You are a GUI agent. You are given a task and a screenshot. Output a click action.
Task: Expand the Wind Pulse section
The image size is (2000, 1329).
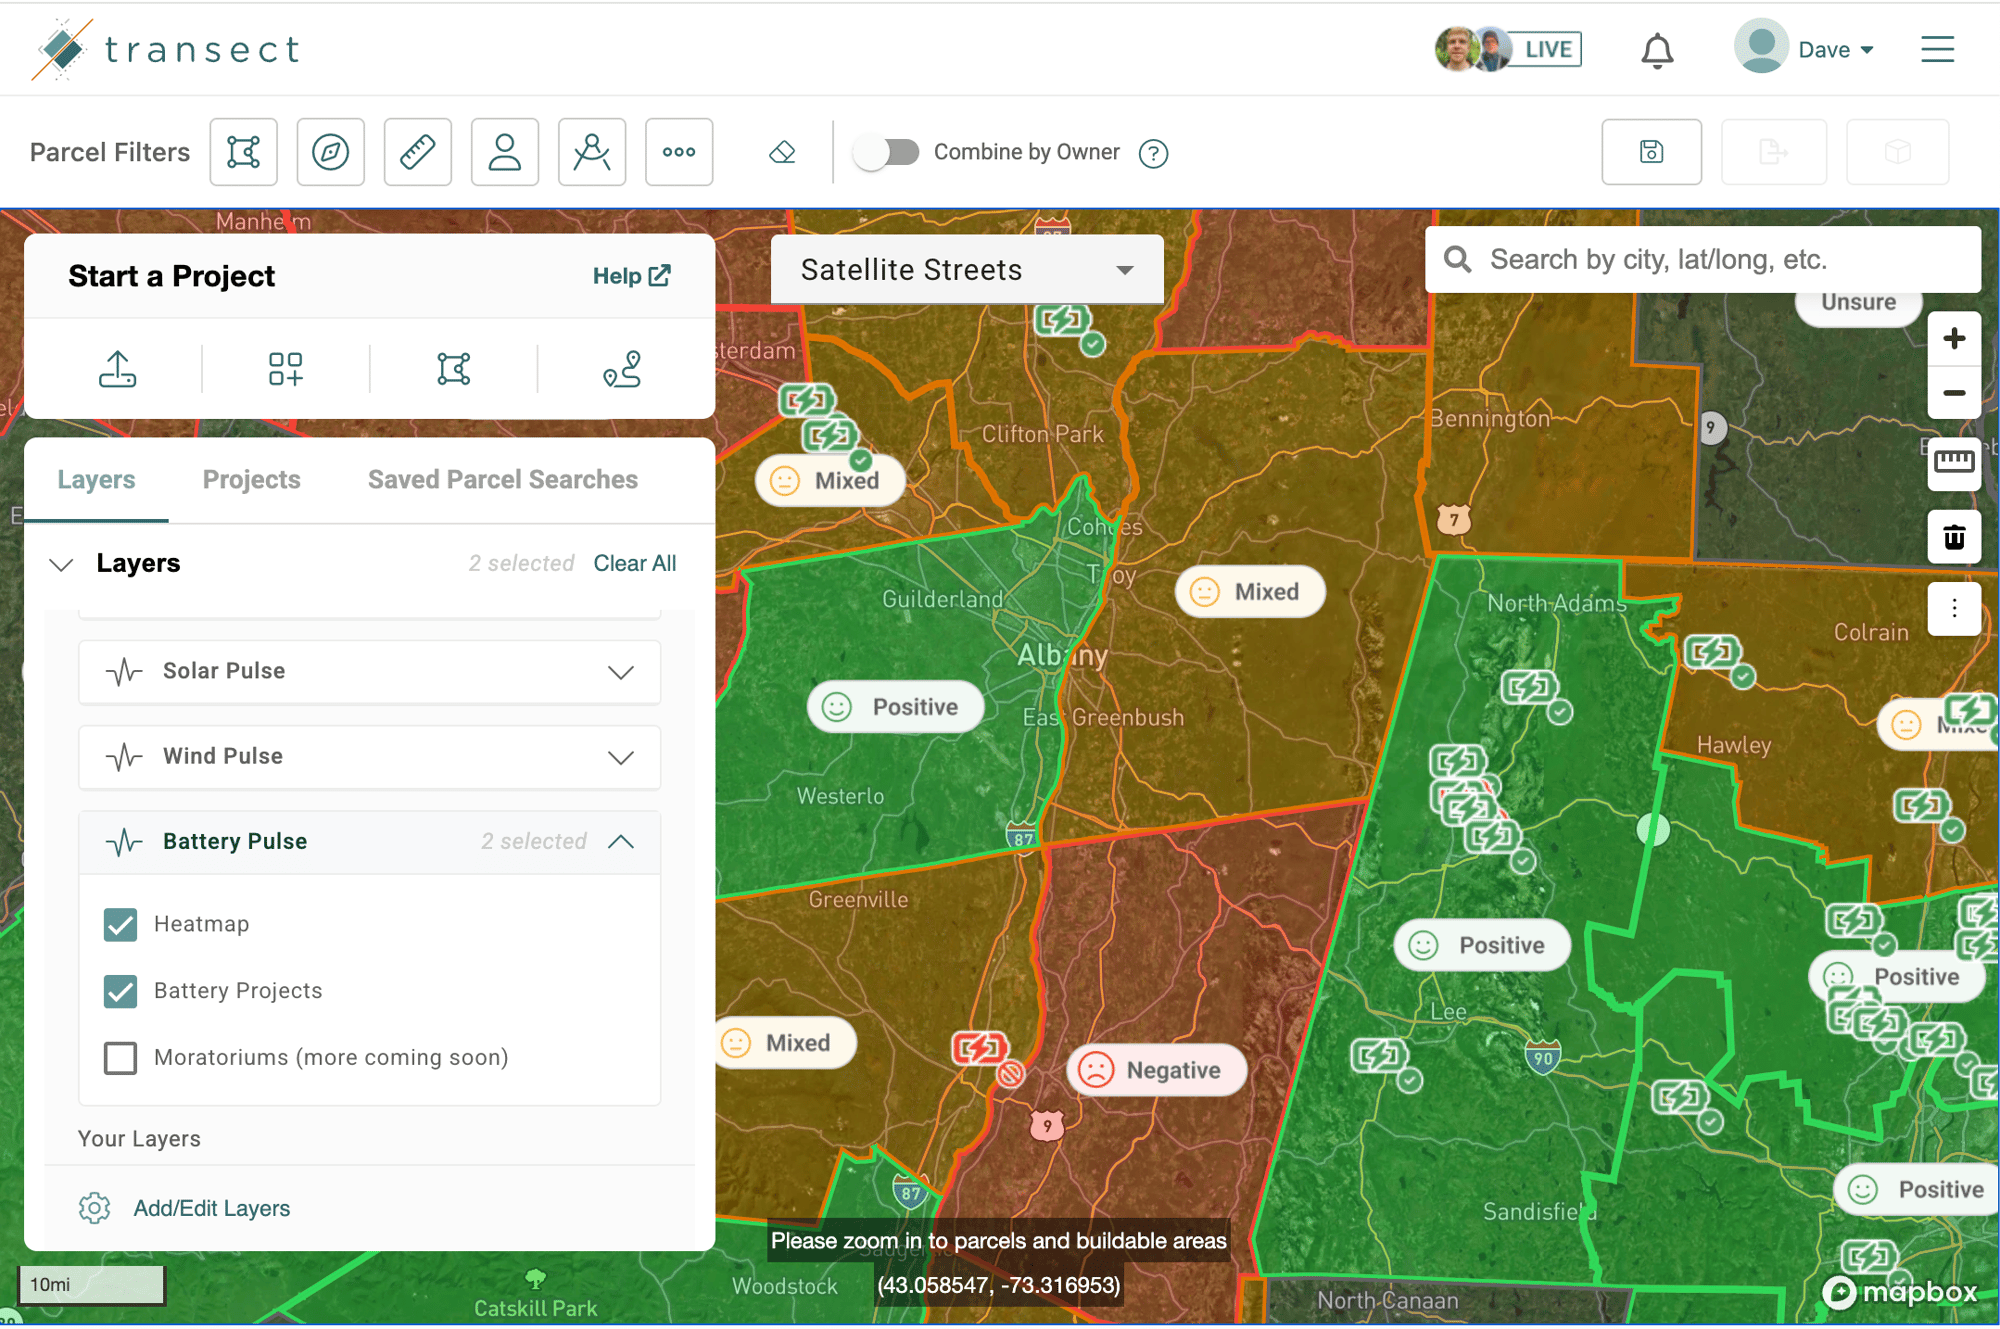click(369, 756)
